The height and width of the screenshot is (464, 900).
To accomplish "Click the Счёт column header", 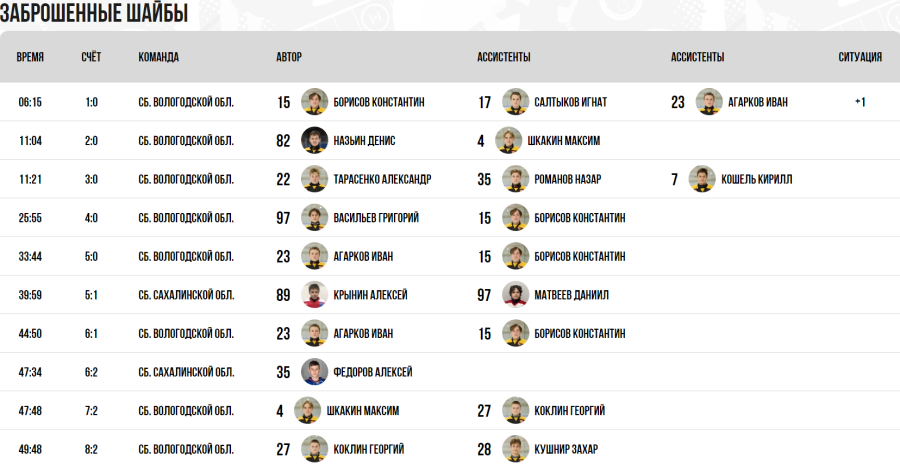I will [91, 57].
